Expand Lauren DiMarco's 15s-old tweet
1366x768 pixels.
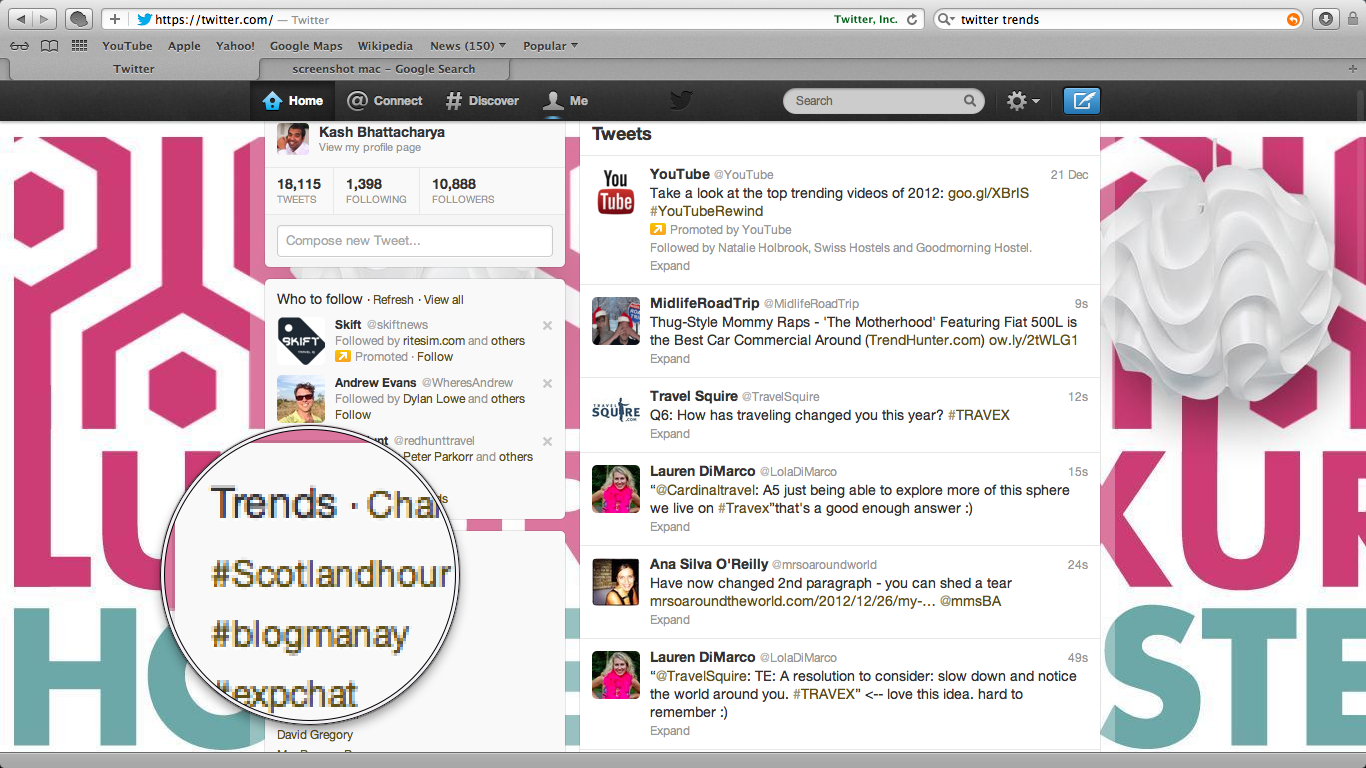670,527
